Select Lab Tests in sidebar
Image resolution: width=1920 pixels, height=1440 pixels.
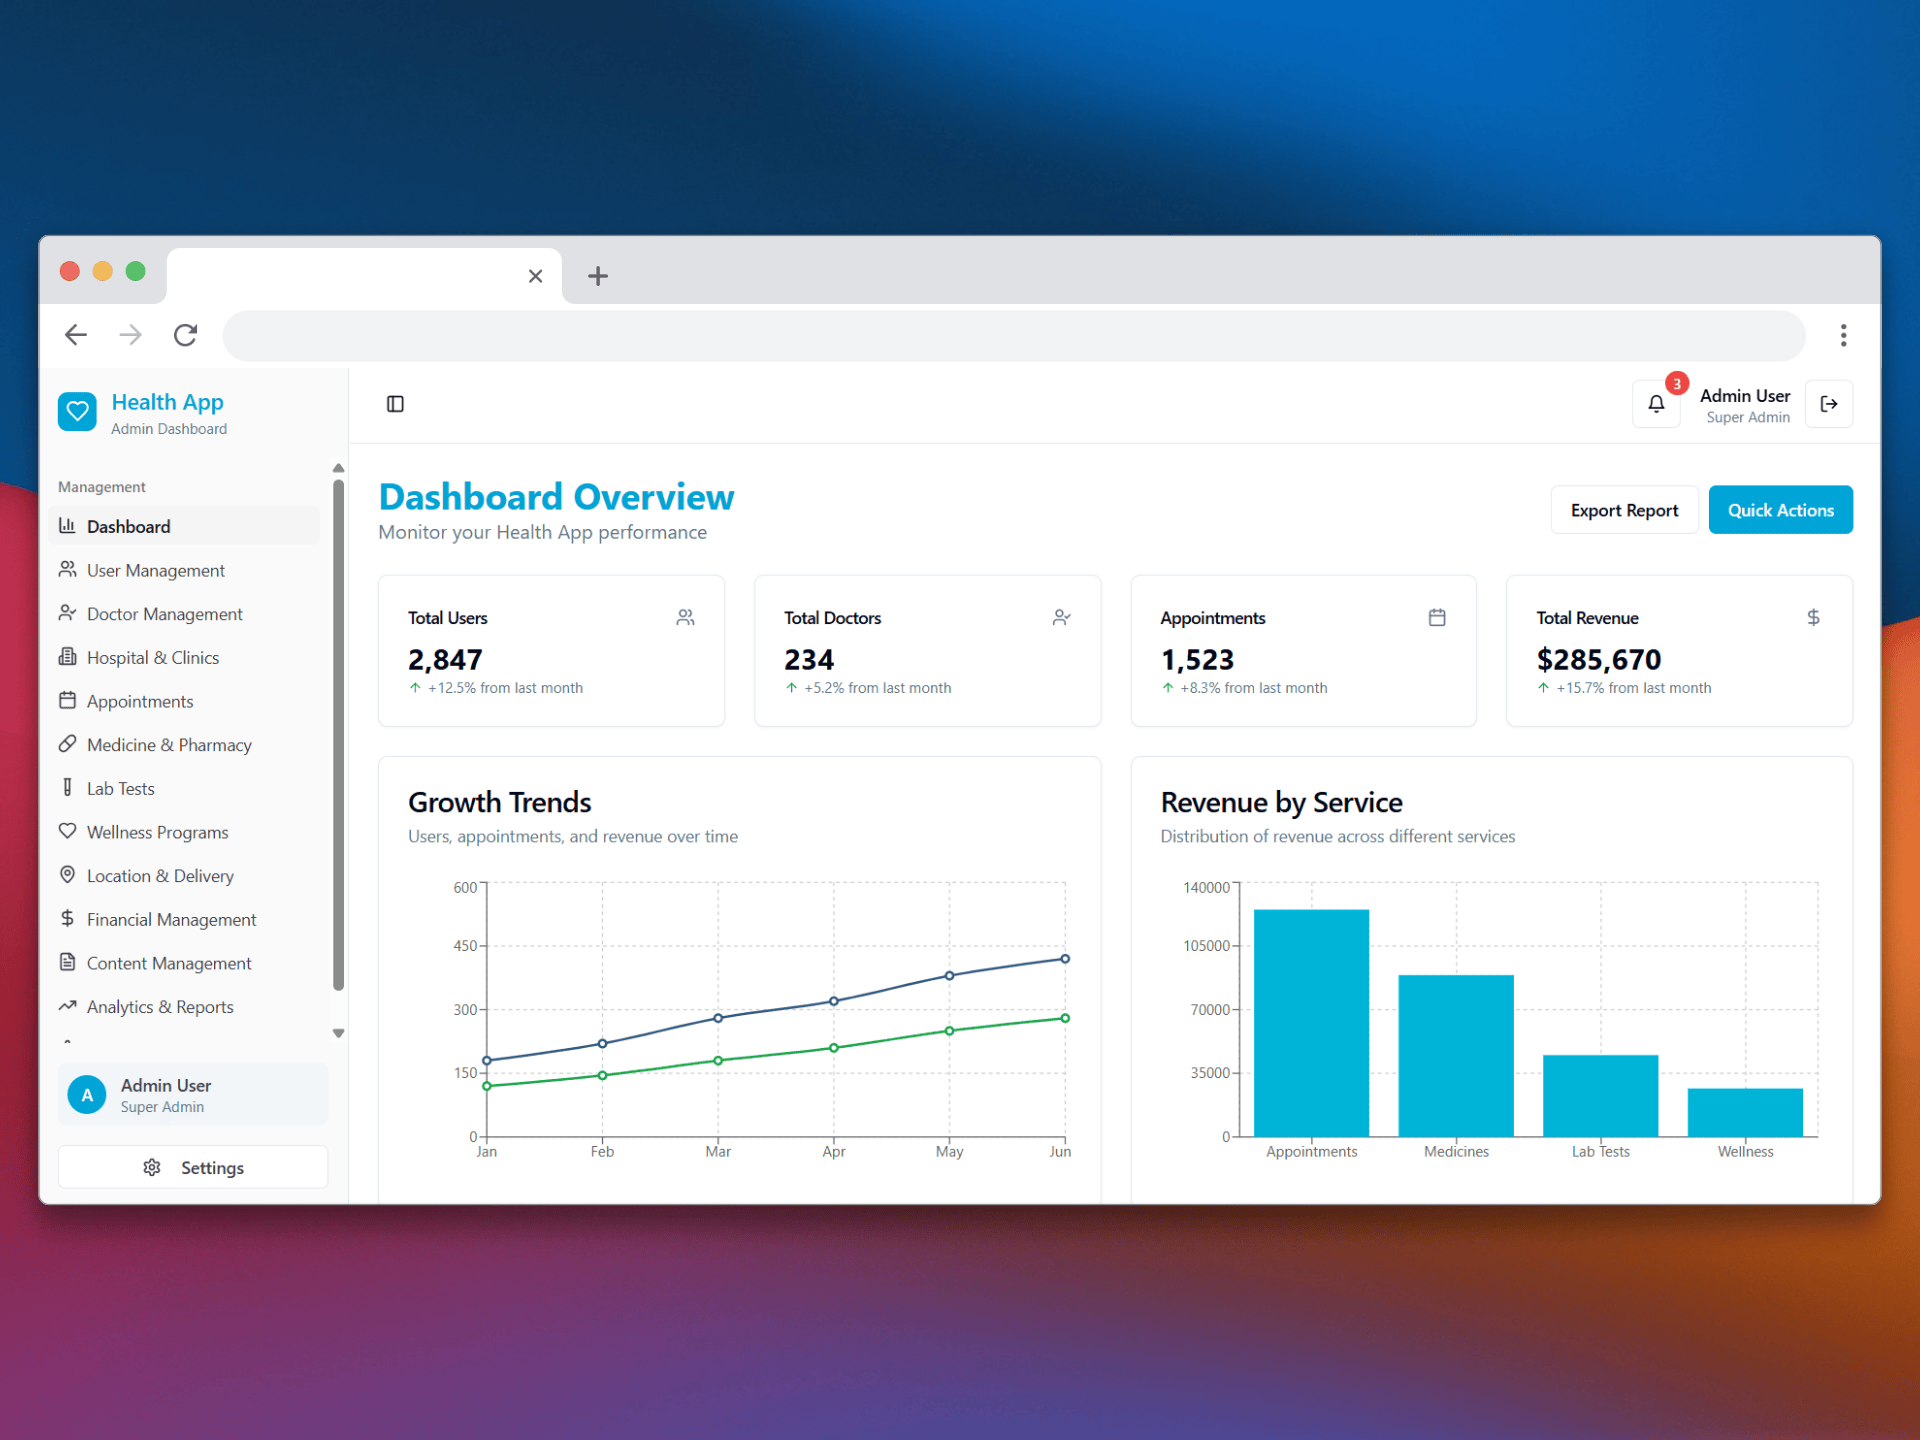click(x=120, y=789)
